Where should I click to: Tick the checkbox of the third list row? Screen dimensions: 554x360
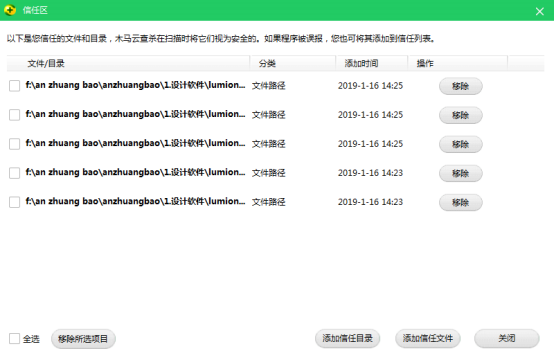click(14, 144)
